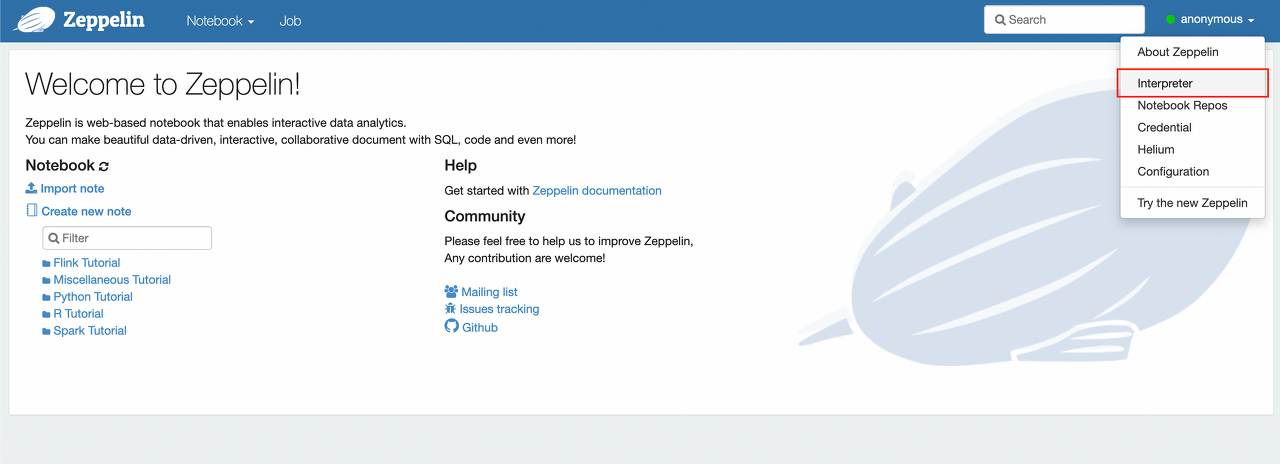Screen dimensions: 1280x464
Task: Choose the Credential menu entry
Action: [1192, 127]
